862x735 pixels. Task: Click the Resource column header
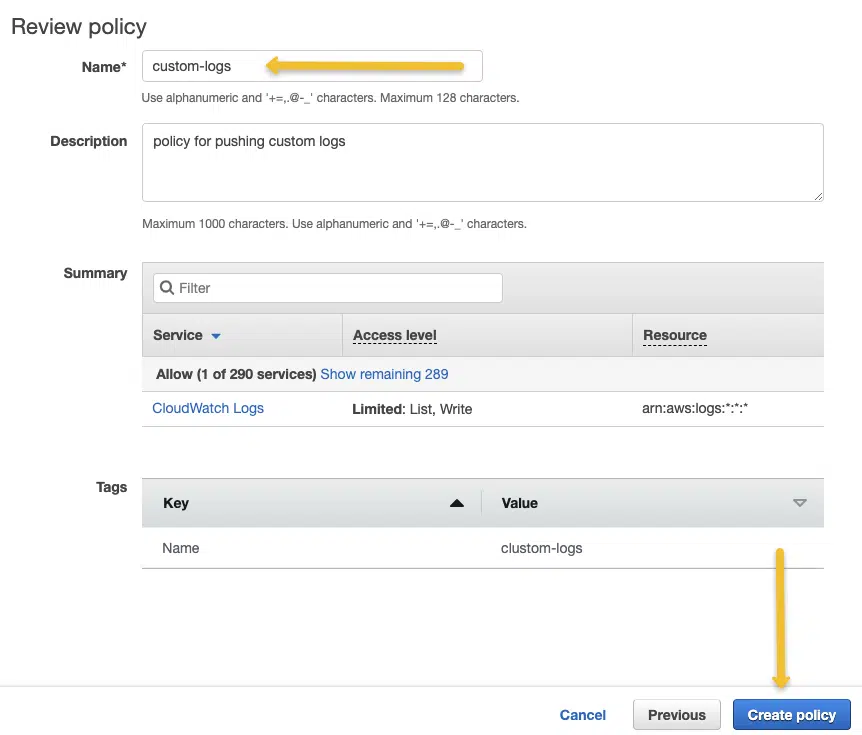[x=675, y=335]
